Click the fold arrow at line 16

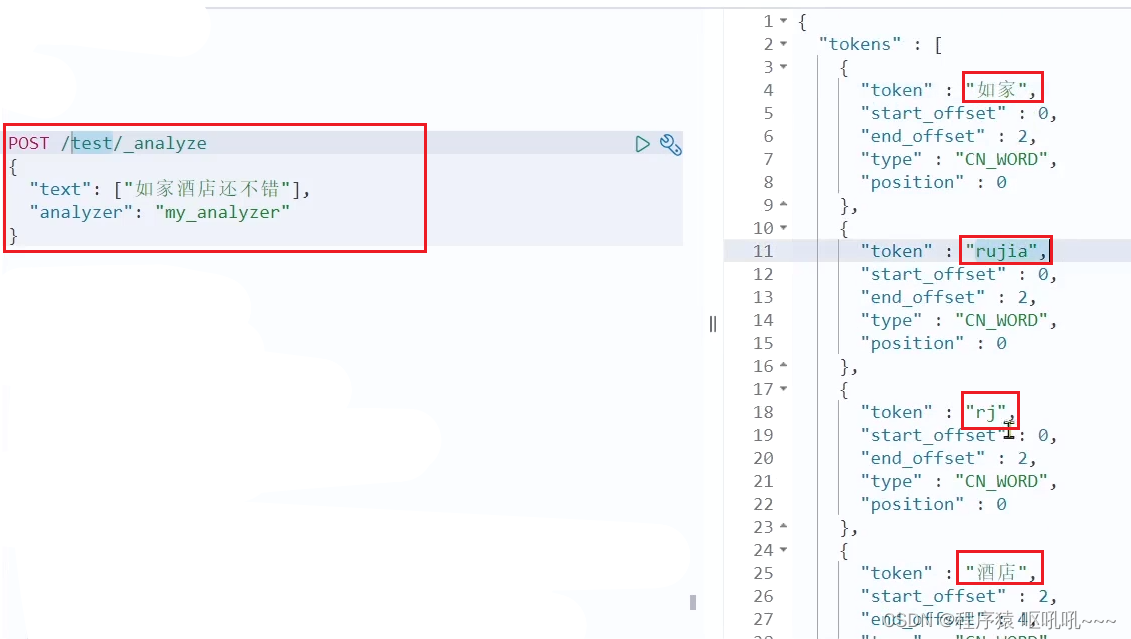pos(784,366)
